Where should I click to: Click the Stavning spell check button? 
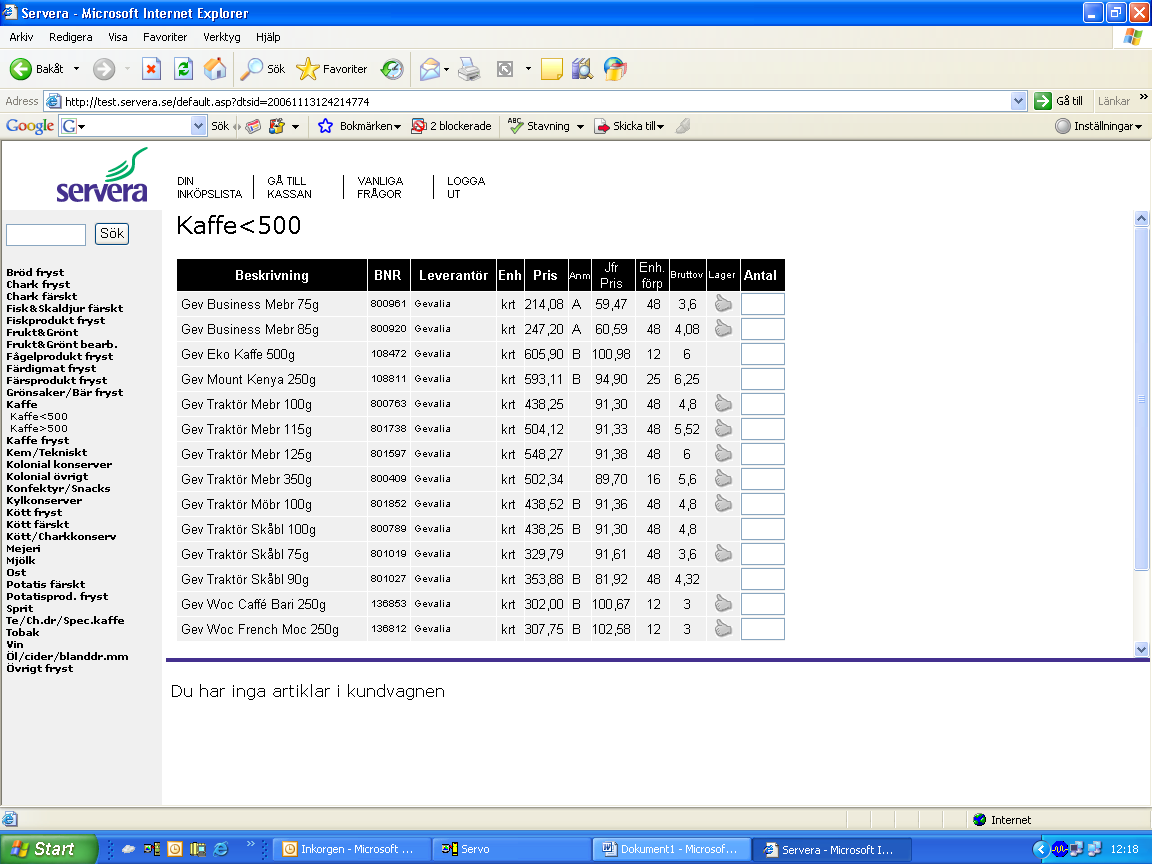[539, 126]
